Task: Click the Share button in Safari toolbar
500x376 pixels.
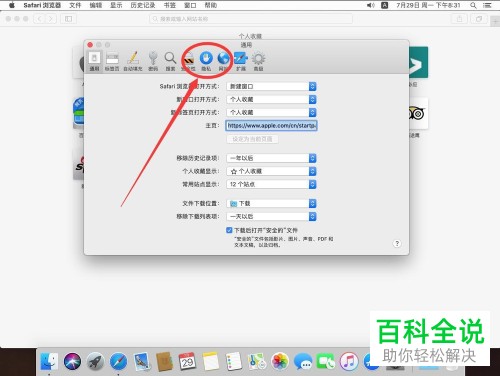Action: pos(459,19)
